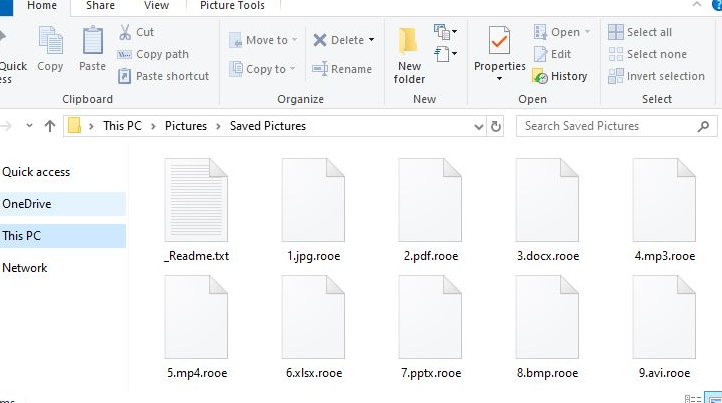This screenshot has width=722, height=403.
Task: Click the Copy icon in Clipboard group
Action: tap(50, 49)
